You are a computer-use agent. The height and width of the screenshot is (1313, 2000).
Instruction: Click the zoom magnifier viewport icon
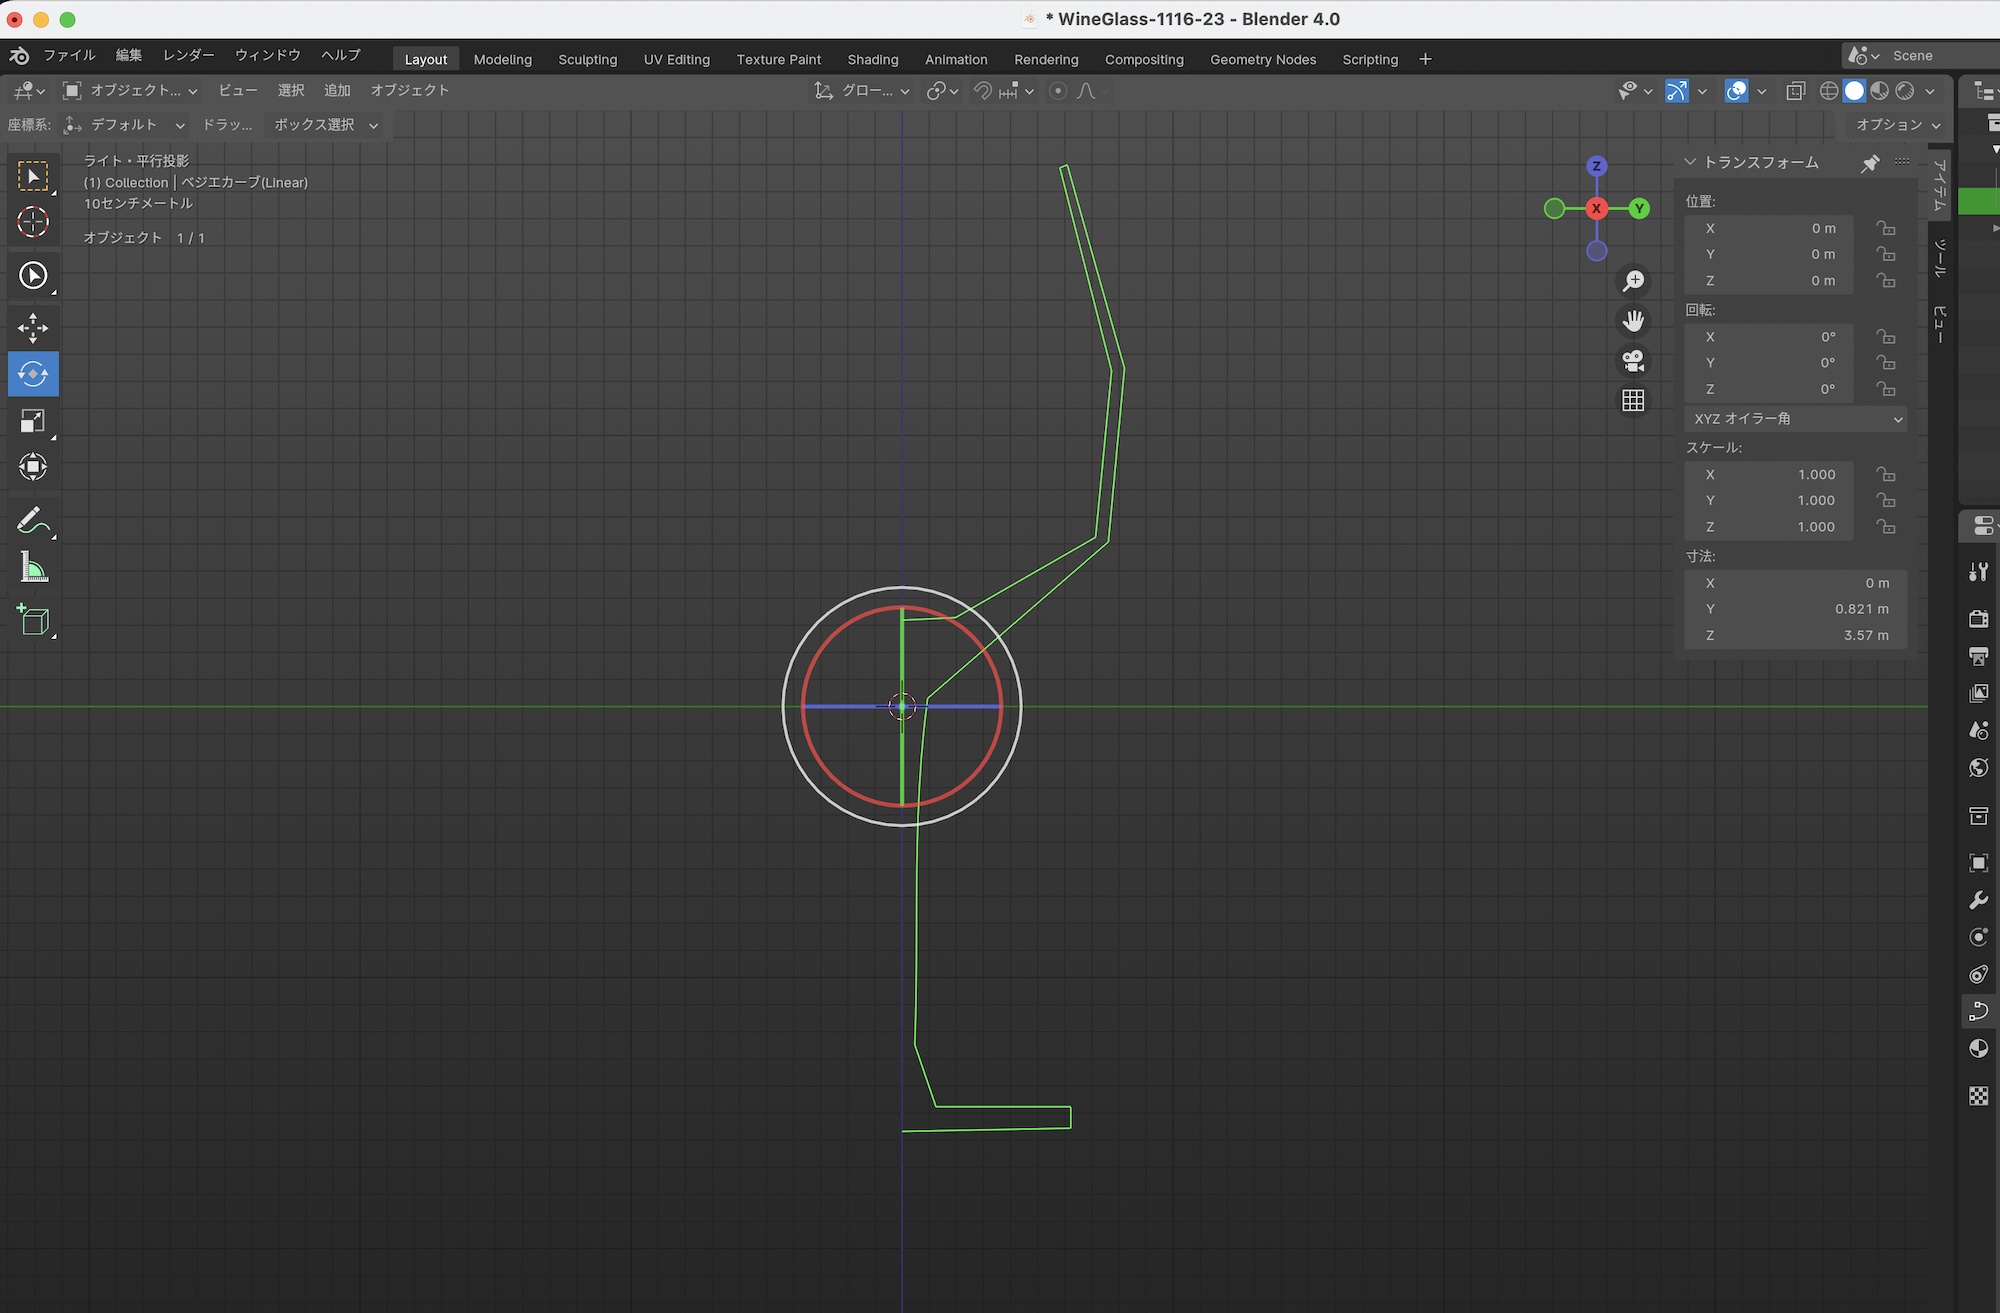[x=1633, y=281]
